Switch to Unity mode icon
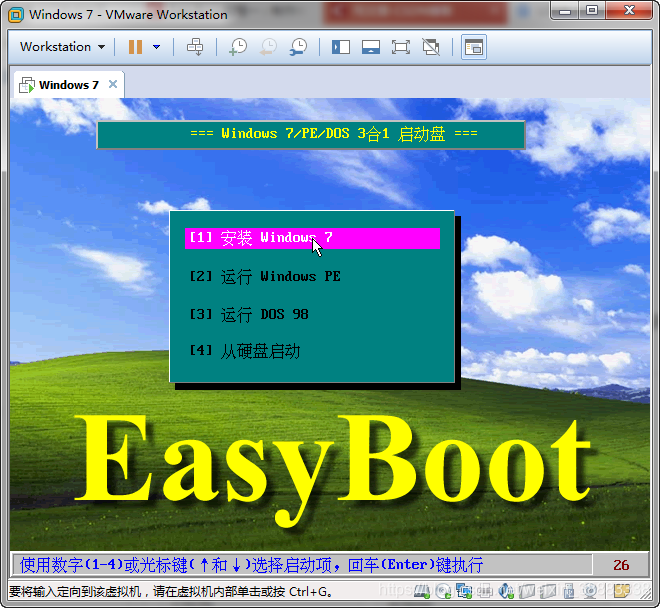The width and height of the screenshot is (660, 608). coord(431,47)
